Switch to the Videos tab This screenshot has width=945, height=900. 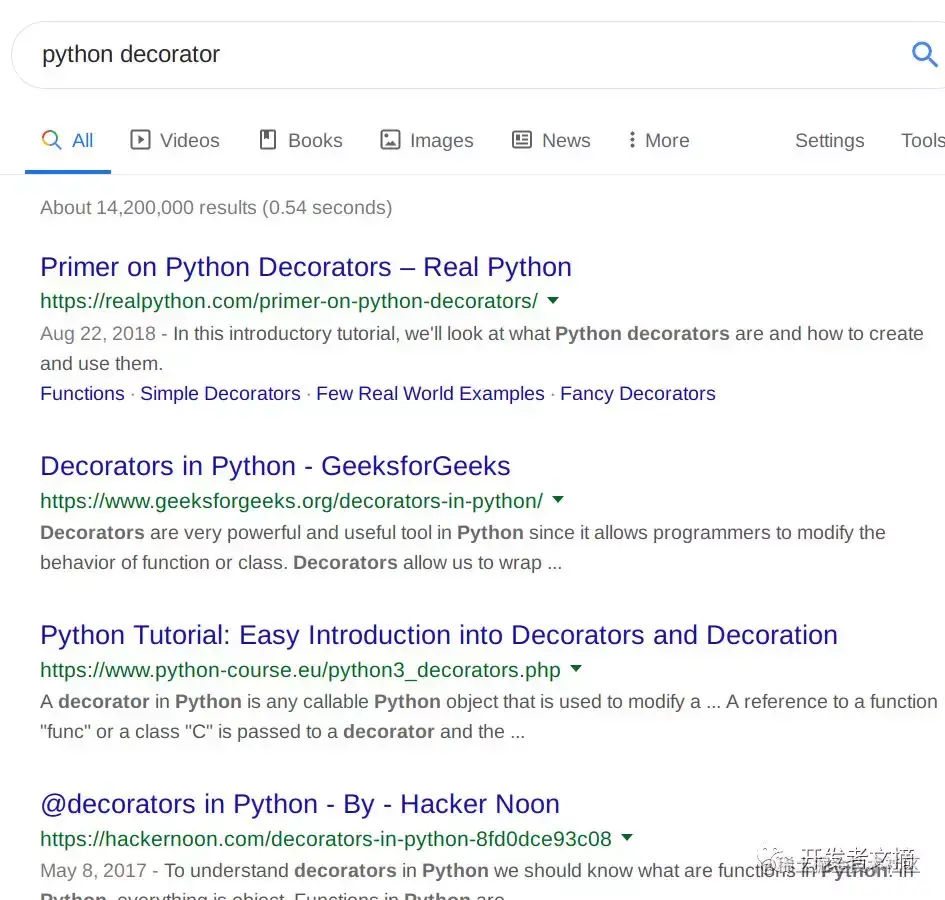tap(175, 140)
